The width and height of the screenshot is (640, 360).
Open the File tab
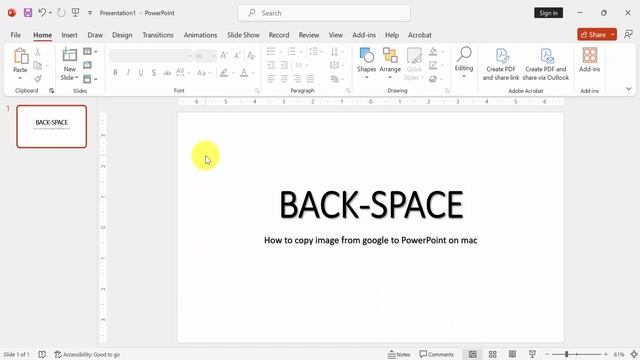(x=16, y=35)
